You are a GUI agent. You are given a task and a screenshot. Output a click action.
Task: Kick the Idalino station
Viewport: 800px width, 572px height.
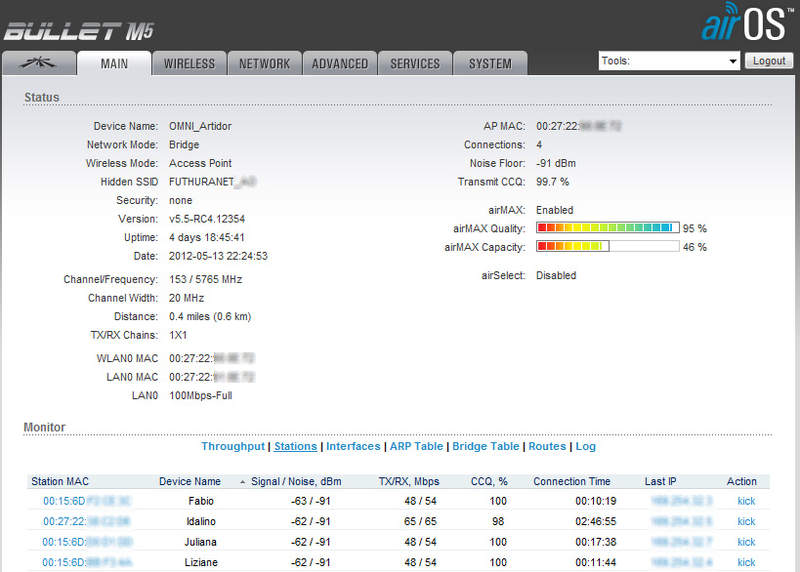click(746, 521)
